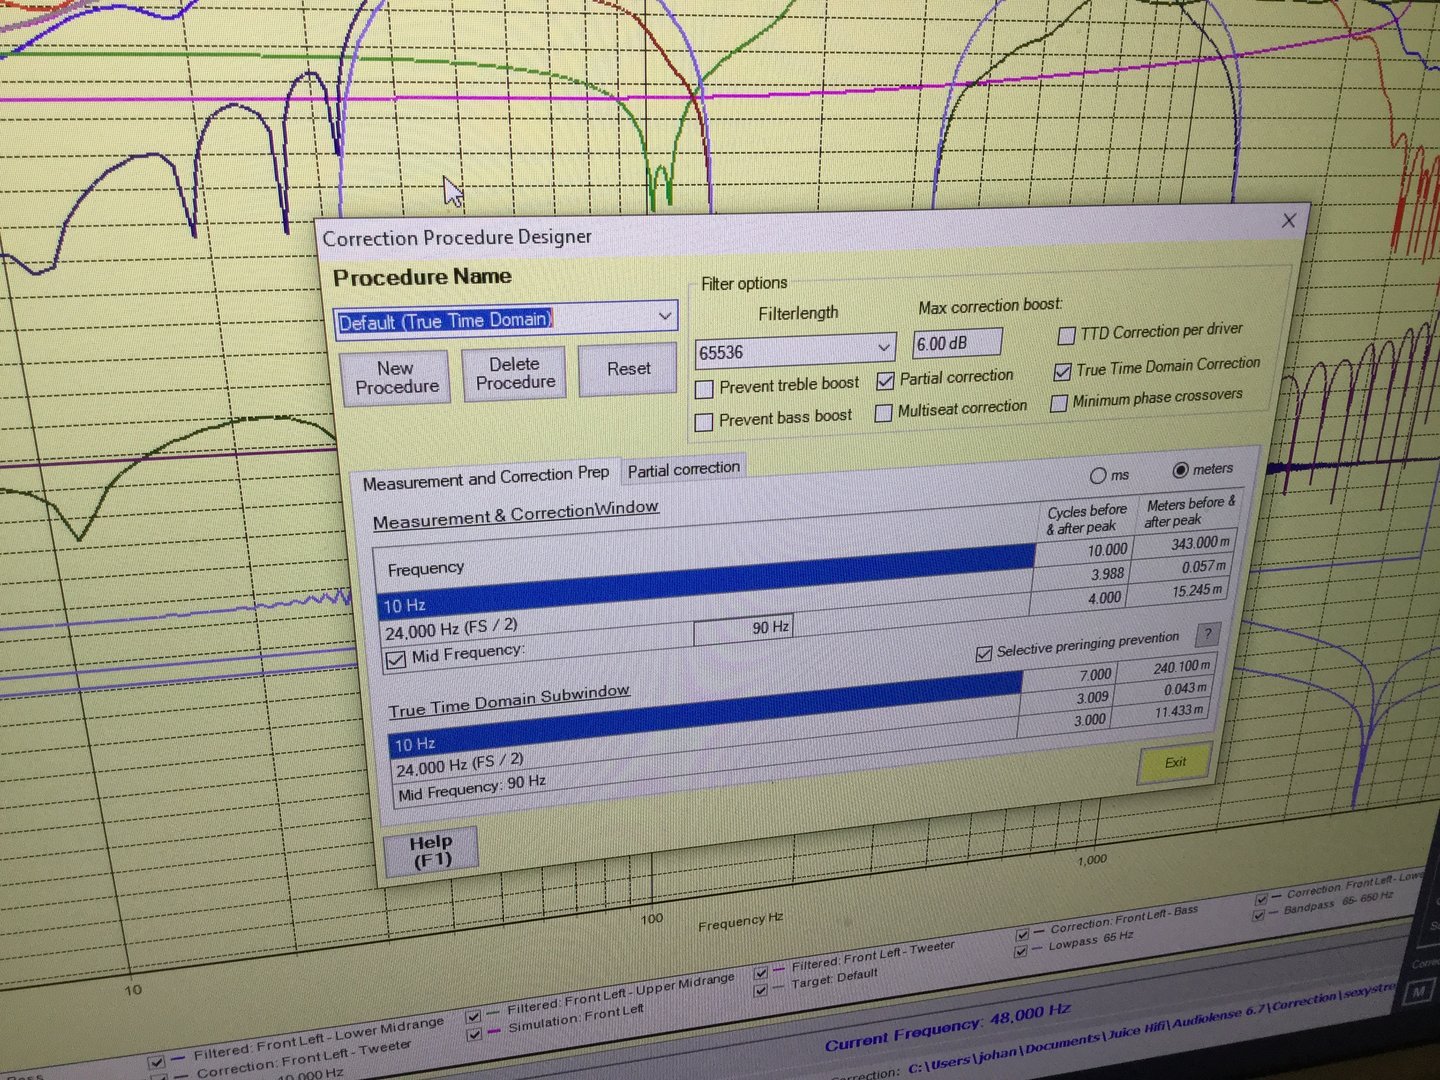Select the ms radio button
This screenshot has width=1440, height=1080.
1098,476
